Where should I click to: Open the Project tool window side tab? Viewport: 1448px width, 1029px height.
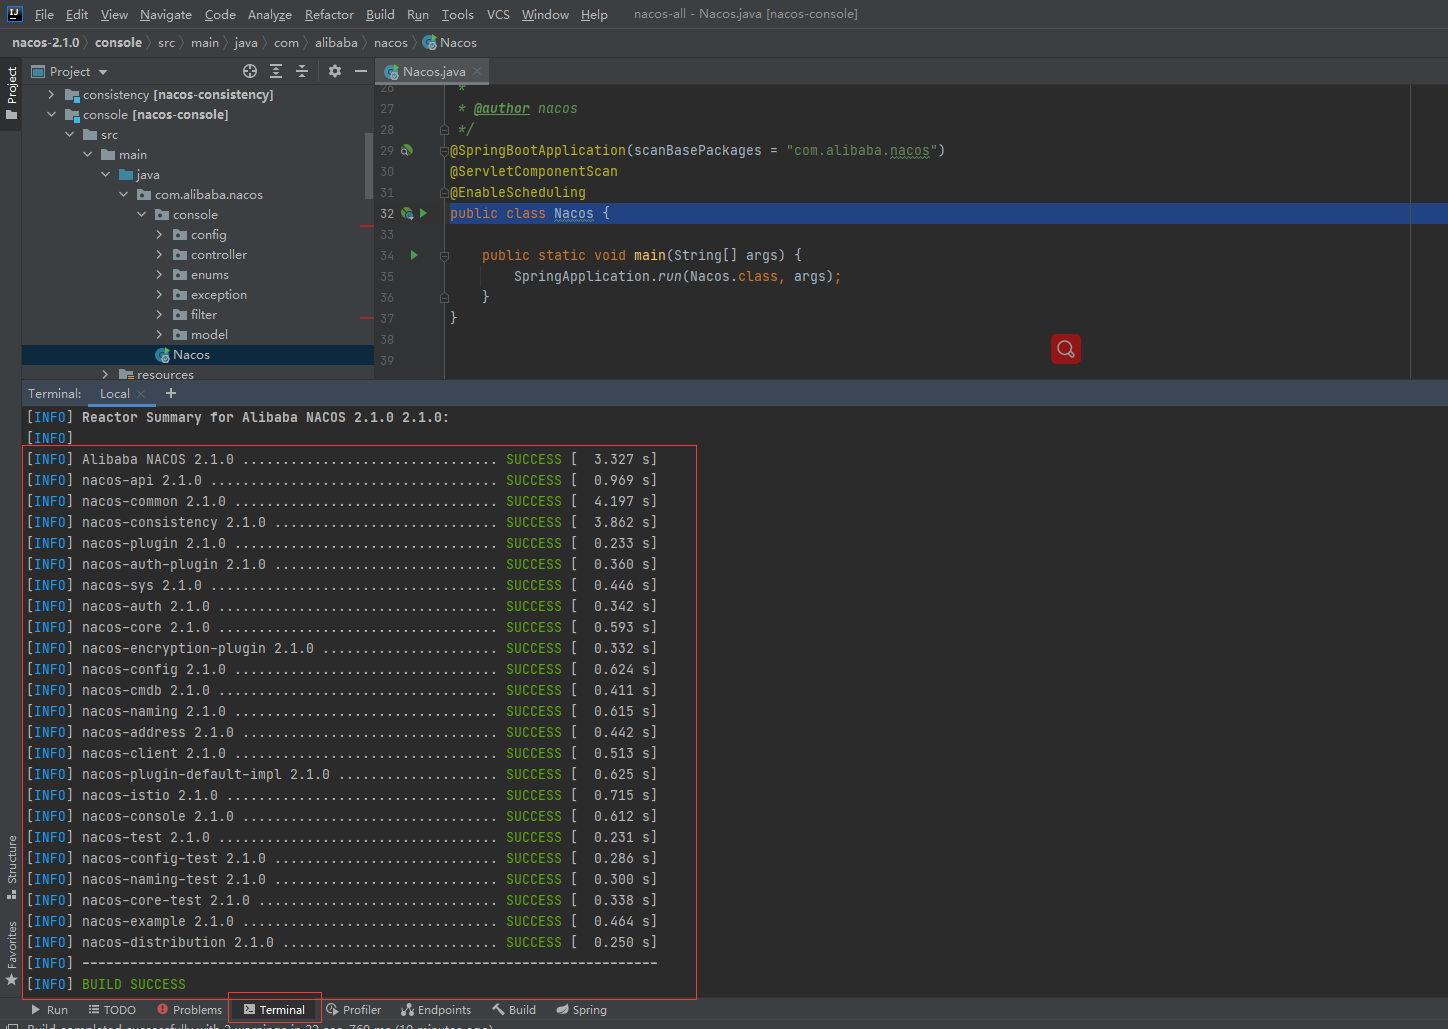coord(11,93)
